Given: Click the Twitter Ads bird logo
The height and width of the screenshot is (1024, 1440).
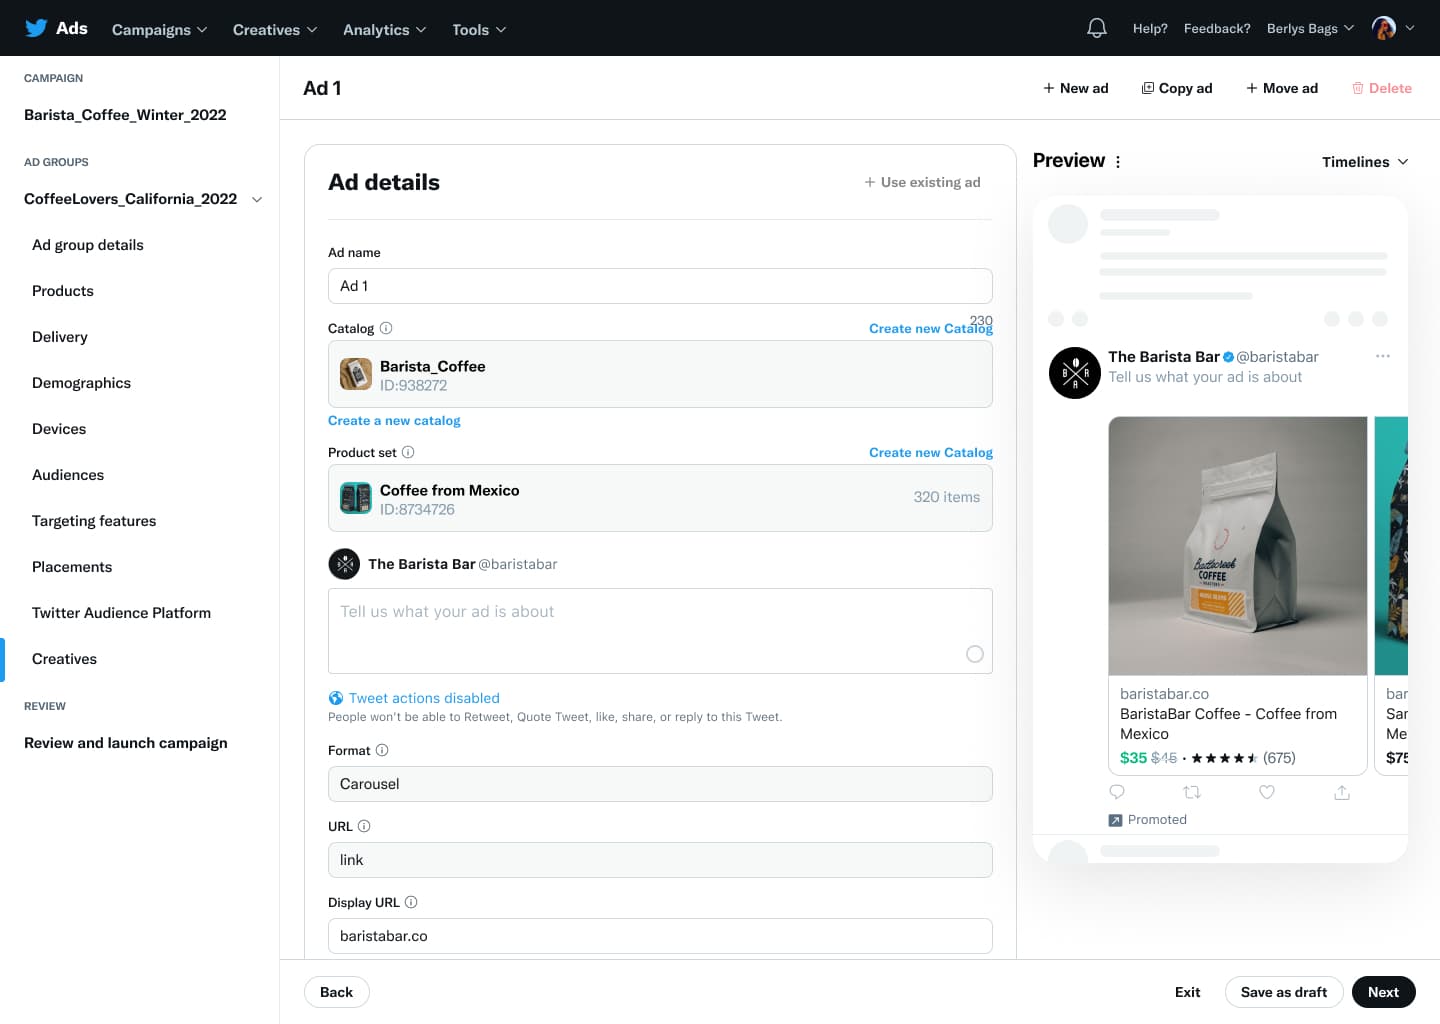Looking at the screenshot, I should pyautogui.click(x=36, y=28).
